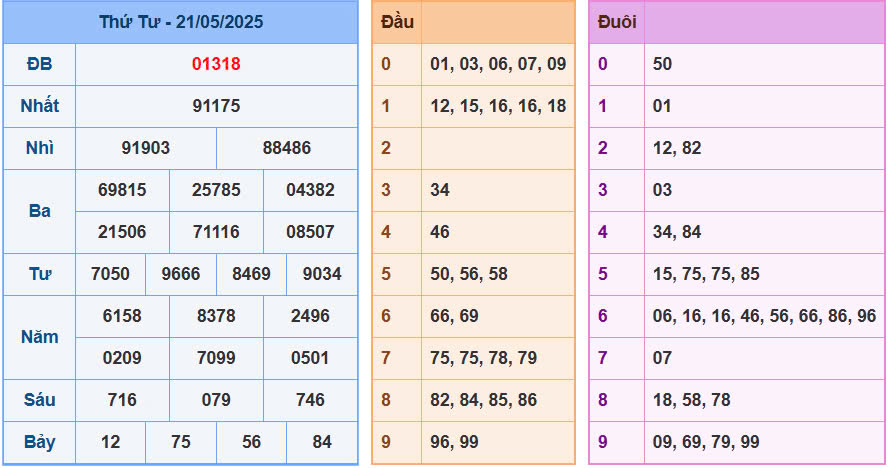This screenshot has height=468, width=891.
Task: Click the Đầu column header
Action: tap(397, 22)
